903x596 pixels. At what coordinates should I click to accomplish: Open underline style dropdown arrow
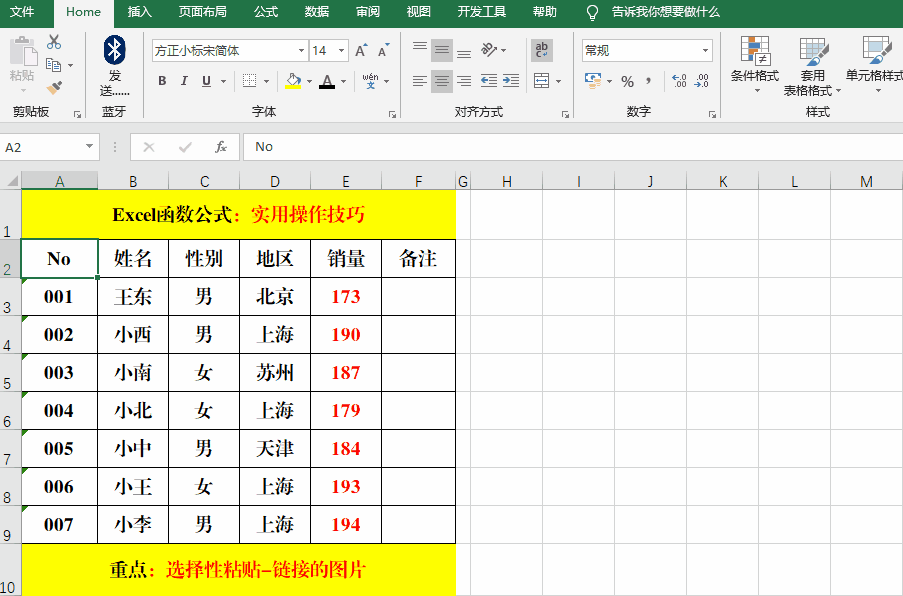(x=223, y=81)
